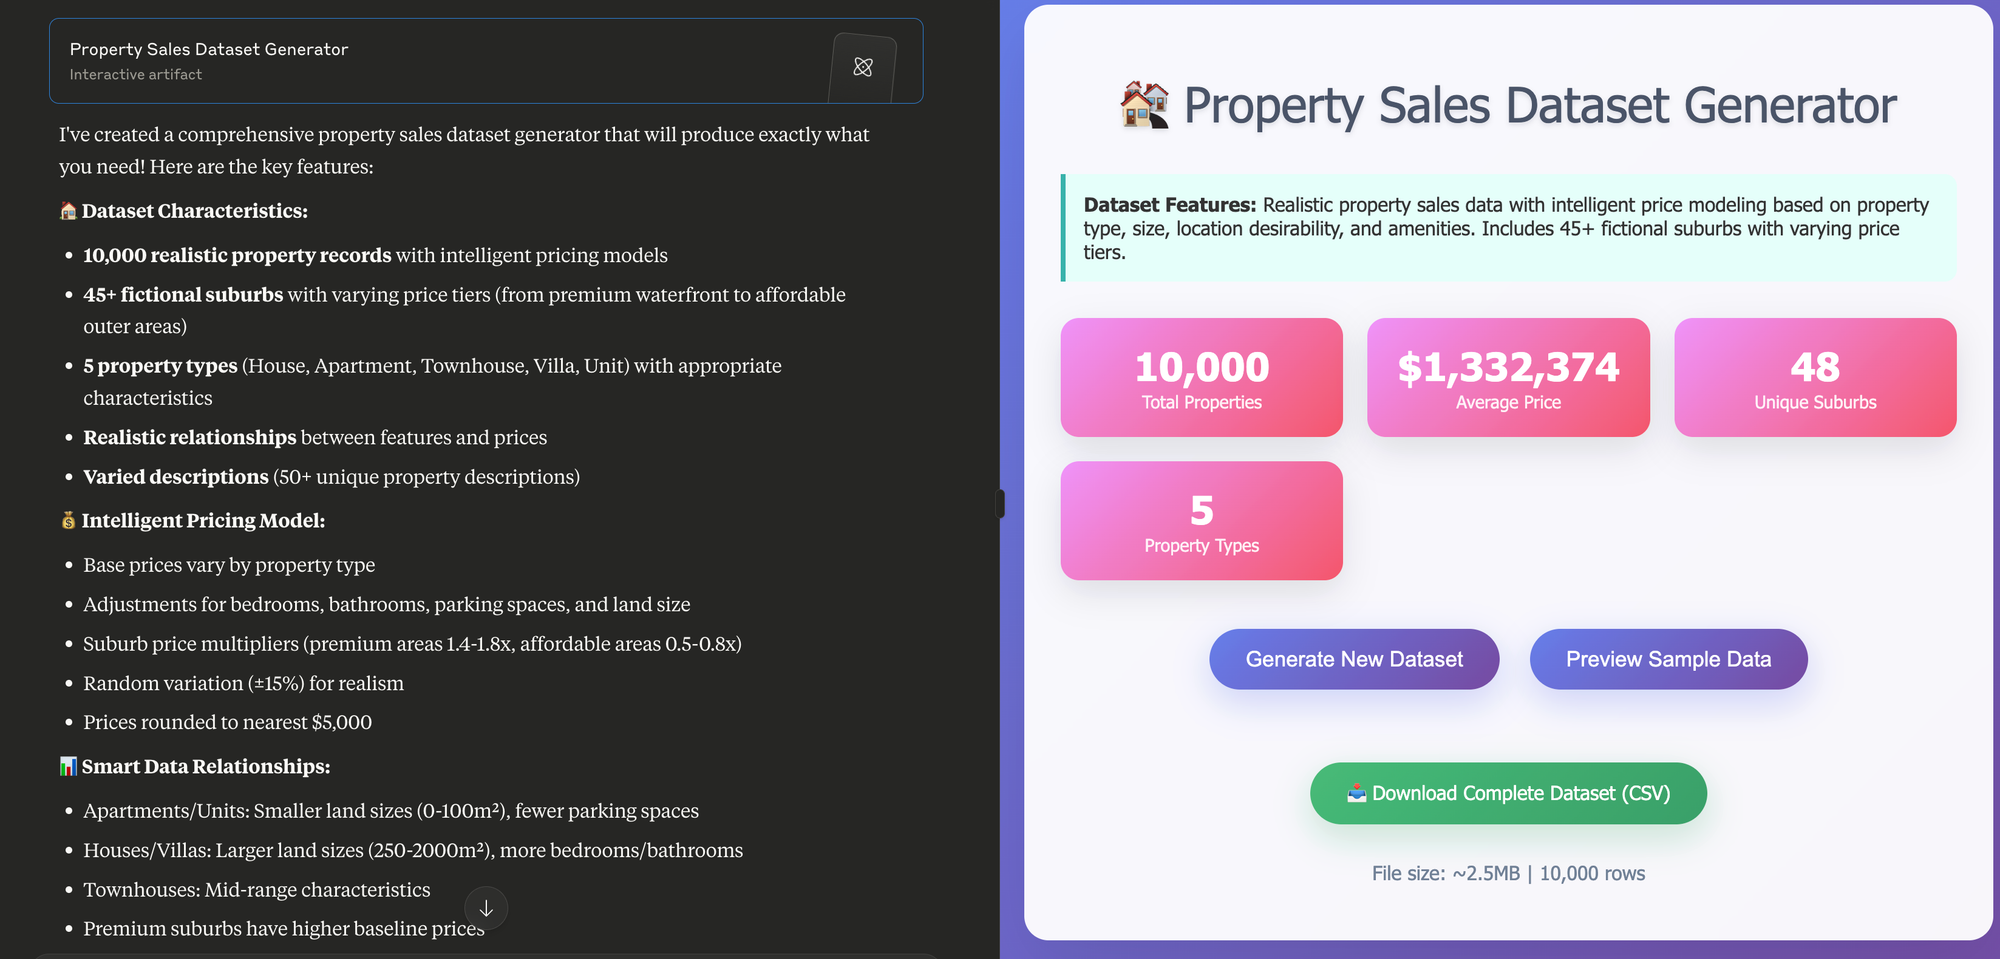
Task: Click the panel divider resize handle
Action: tap(1000, 503)
